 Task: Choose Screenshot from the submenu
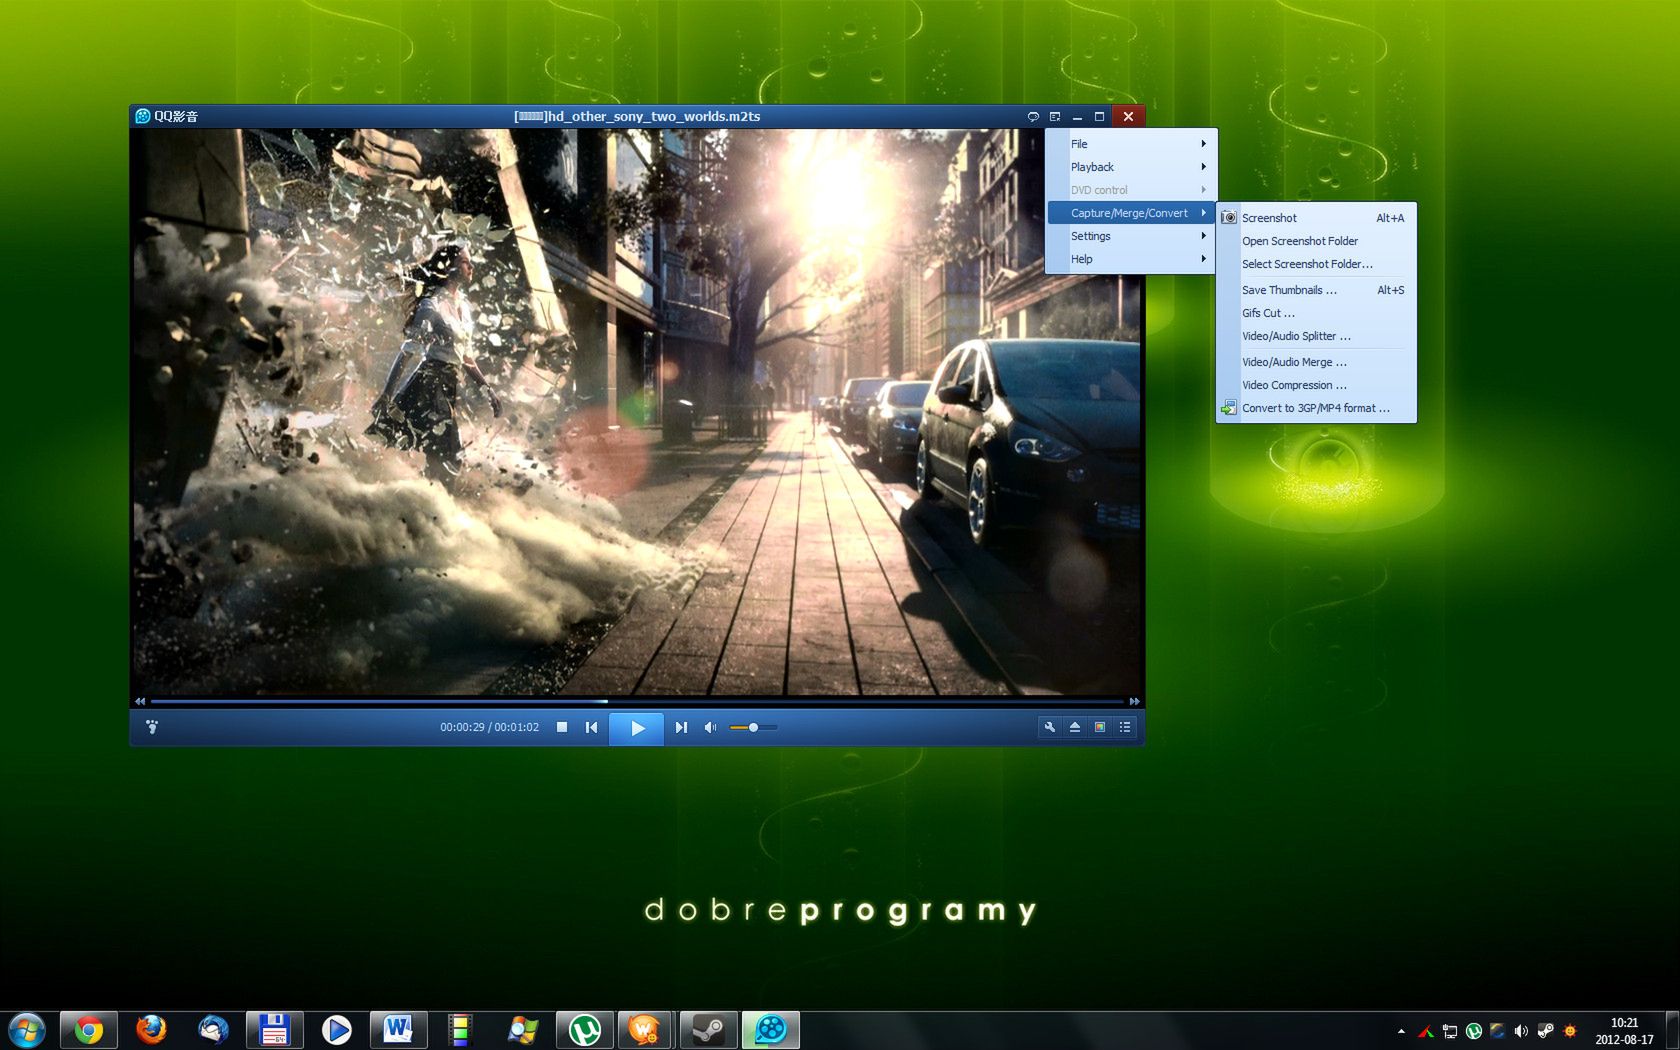(x=1316, y=218)
